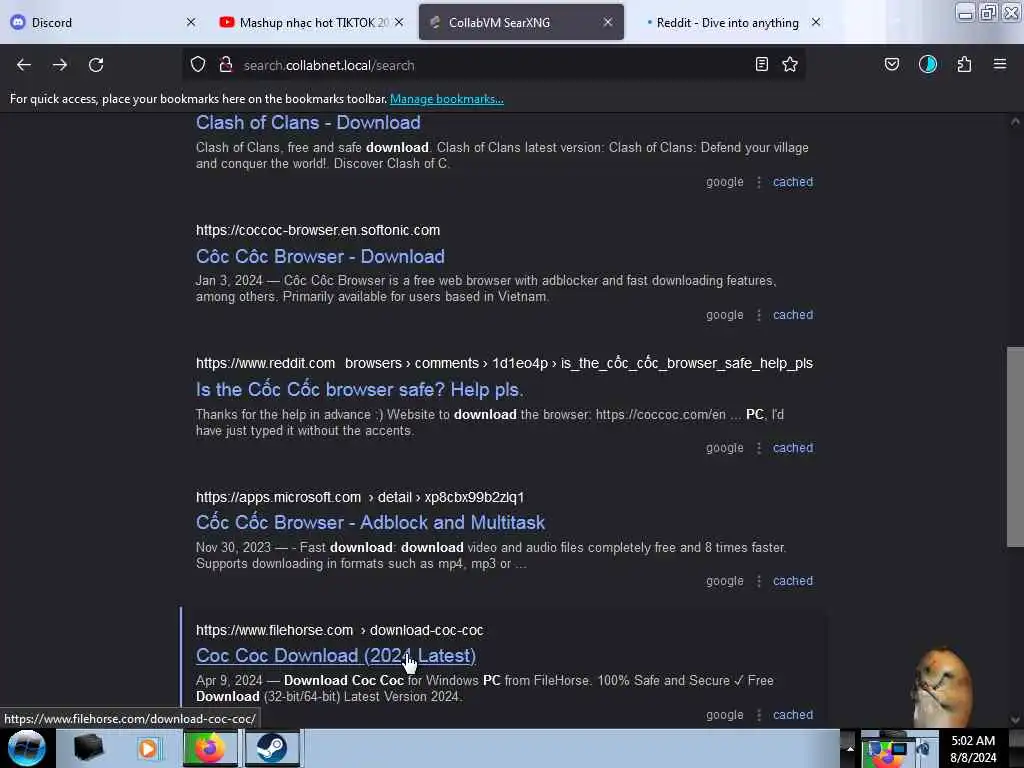This screenshot has height=768, width=1024.
Task: Open 'Is the Cốc Cốc browser safe?' result
Action: click(359, 390)
